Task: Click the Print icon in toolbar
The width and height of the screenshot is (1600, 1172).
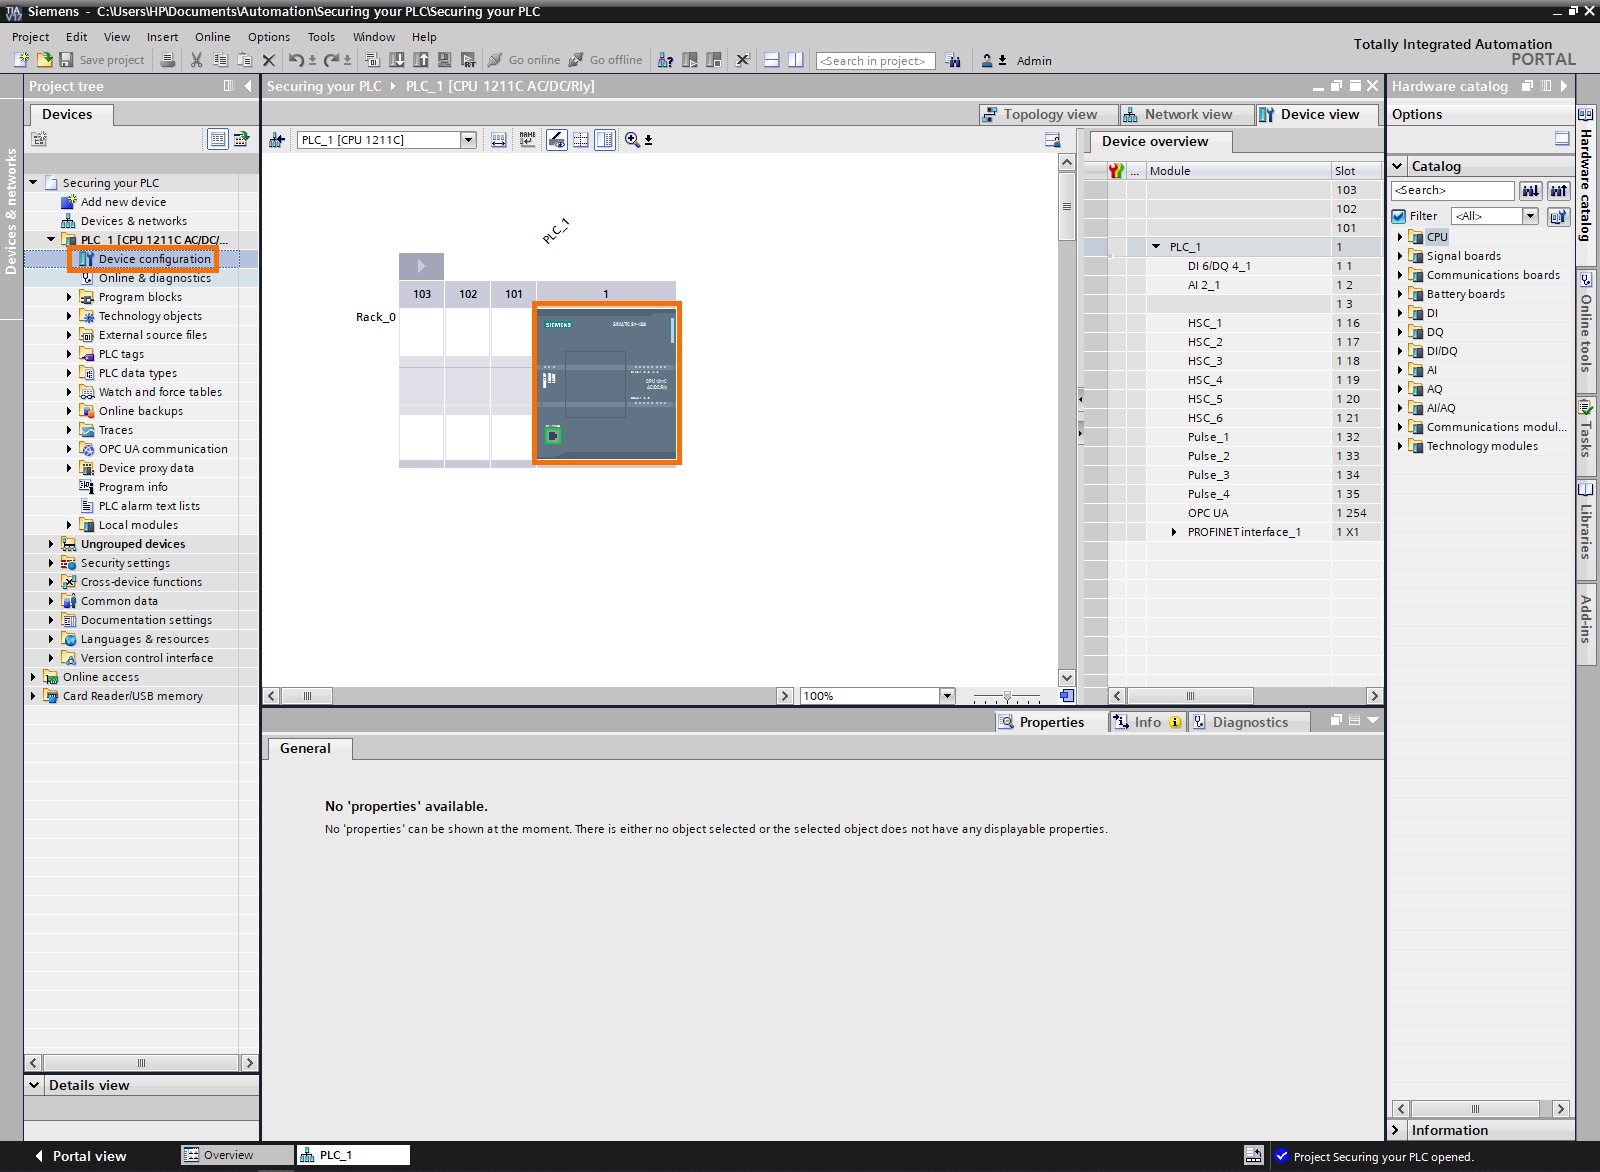Action: pyautogui.click(x=168, y=60)
